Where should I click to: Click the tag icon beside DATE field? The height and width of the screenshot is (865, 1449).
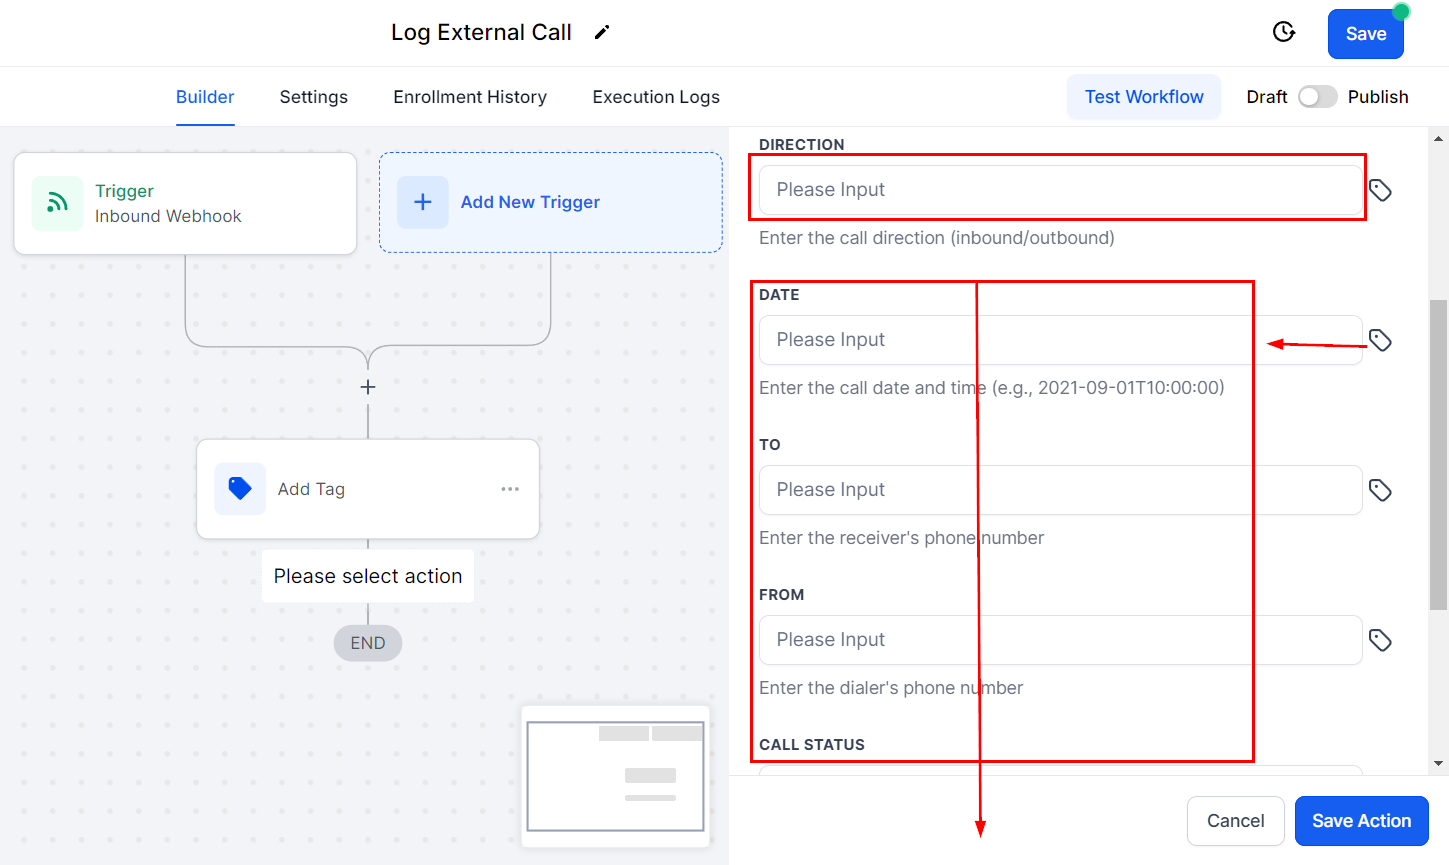tap(1380, 340)
